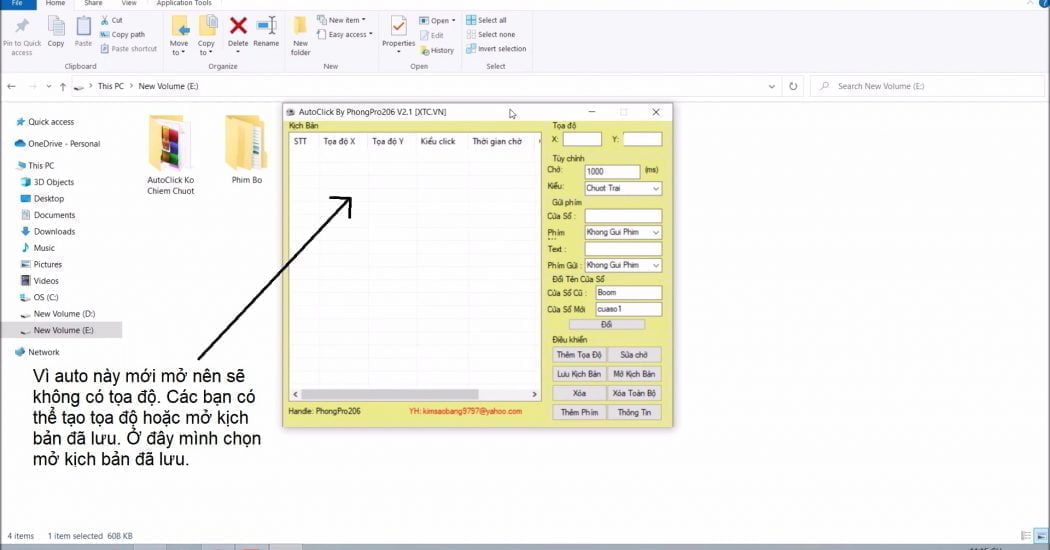Select Network in navigation pane

[x=44, y=352]
